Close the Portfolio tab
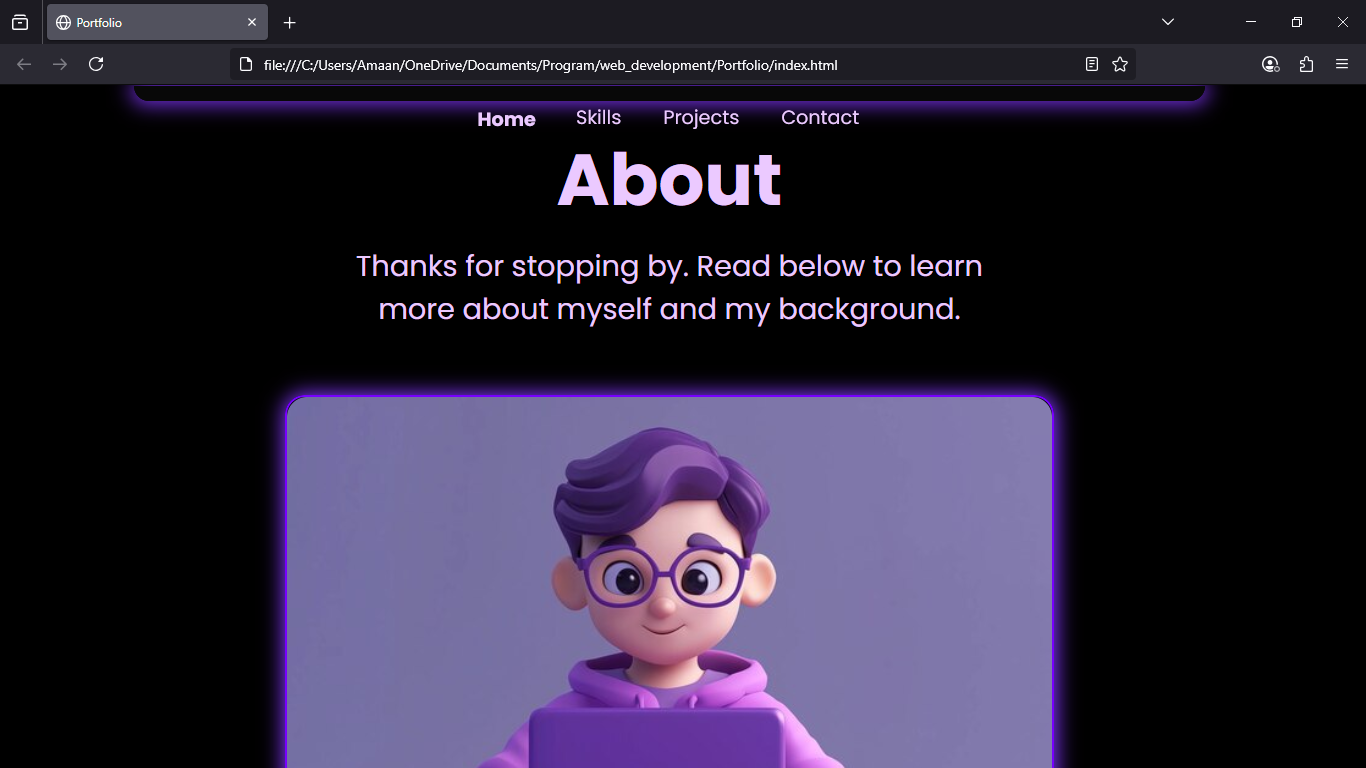The width and height of the screenshot is (1366, 768). point(252,22)
